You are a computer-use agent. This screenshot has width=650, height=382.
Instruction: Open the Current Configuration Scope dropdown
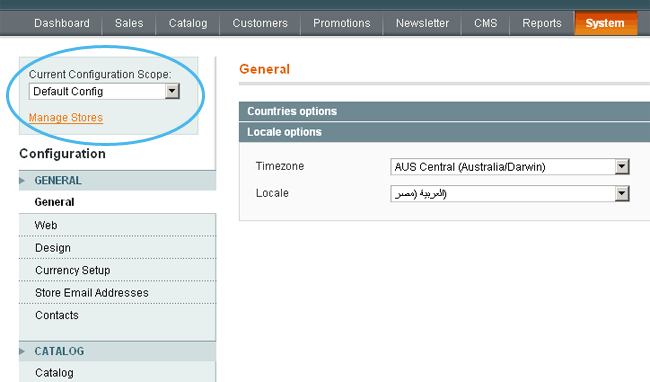click(x=104, y=91)
